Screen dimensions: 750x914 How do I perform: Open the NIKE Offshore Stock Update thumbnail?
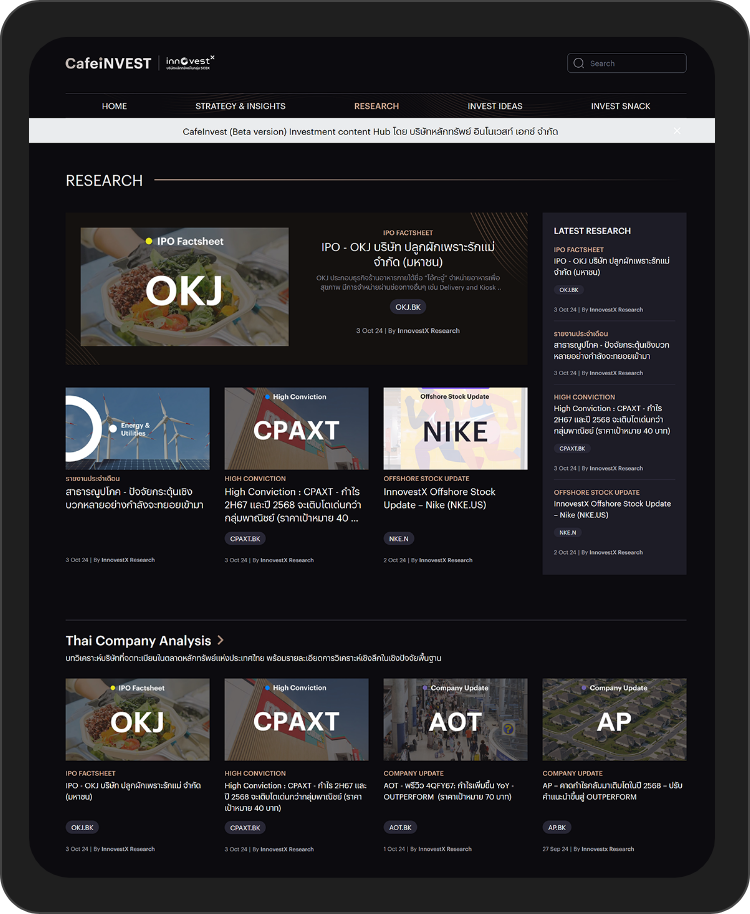[x=455, y=428]
